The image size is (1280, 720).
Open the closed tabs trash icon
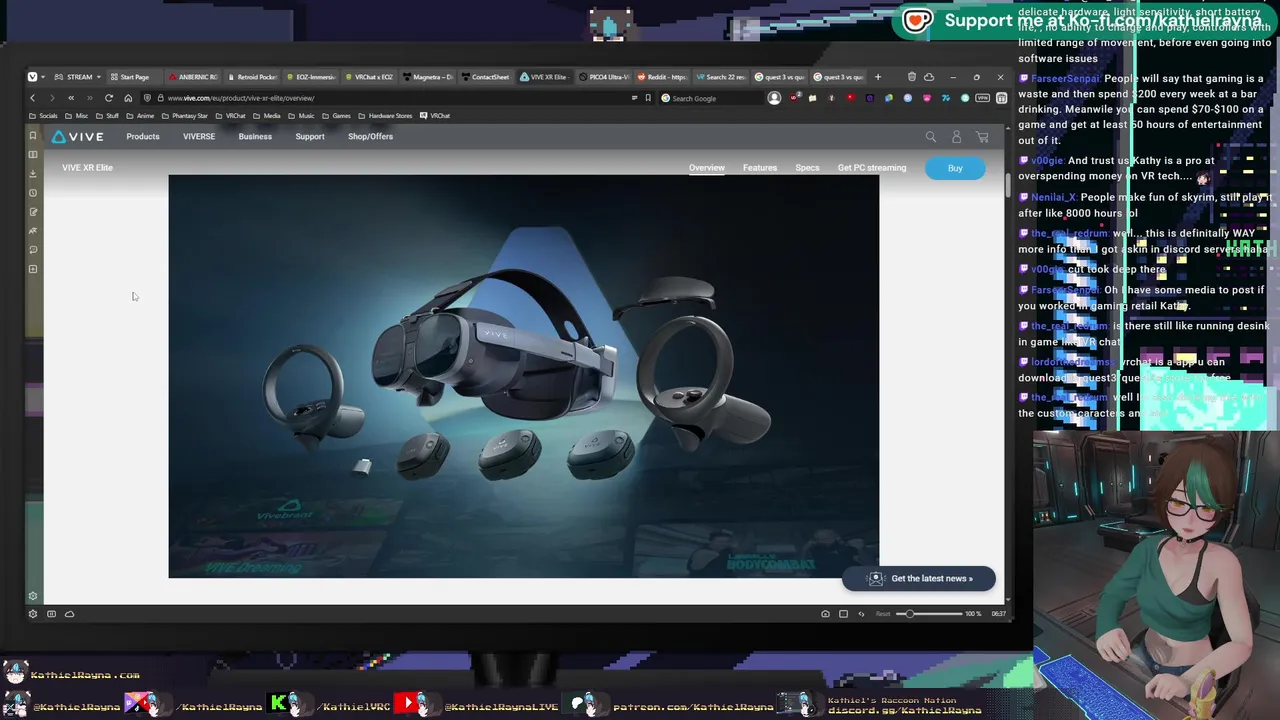[911, 77]
